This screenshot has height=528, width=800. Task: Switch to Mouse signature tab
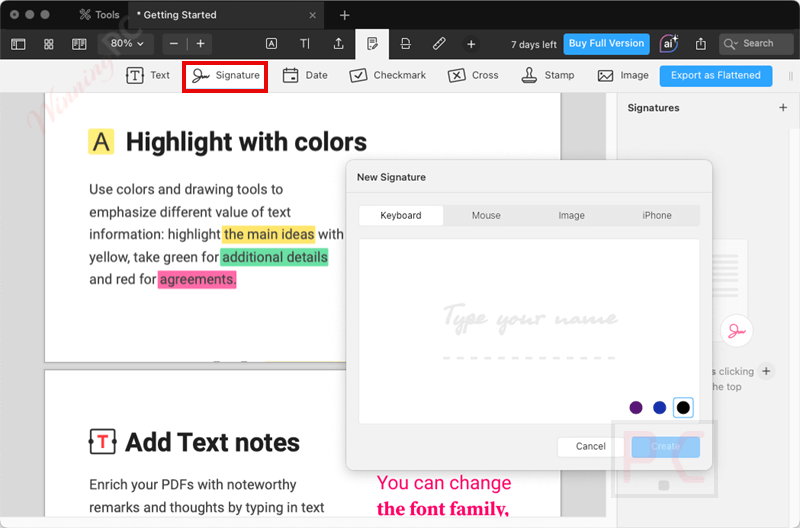click(486, 215)
